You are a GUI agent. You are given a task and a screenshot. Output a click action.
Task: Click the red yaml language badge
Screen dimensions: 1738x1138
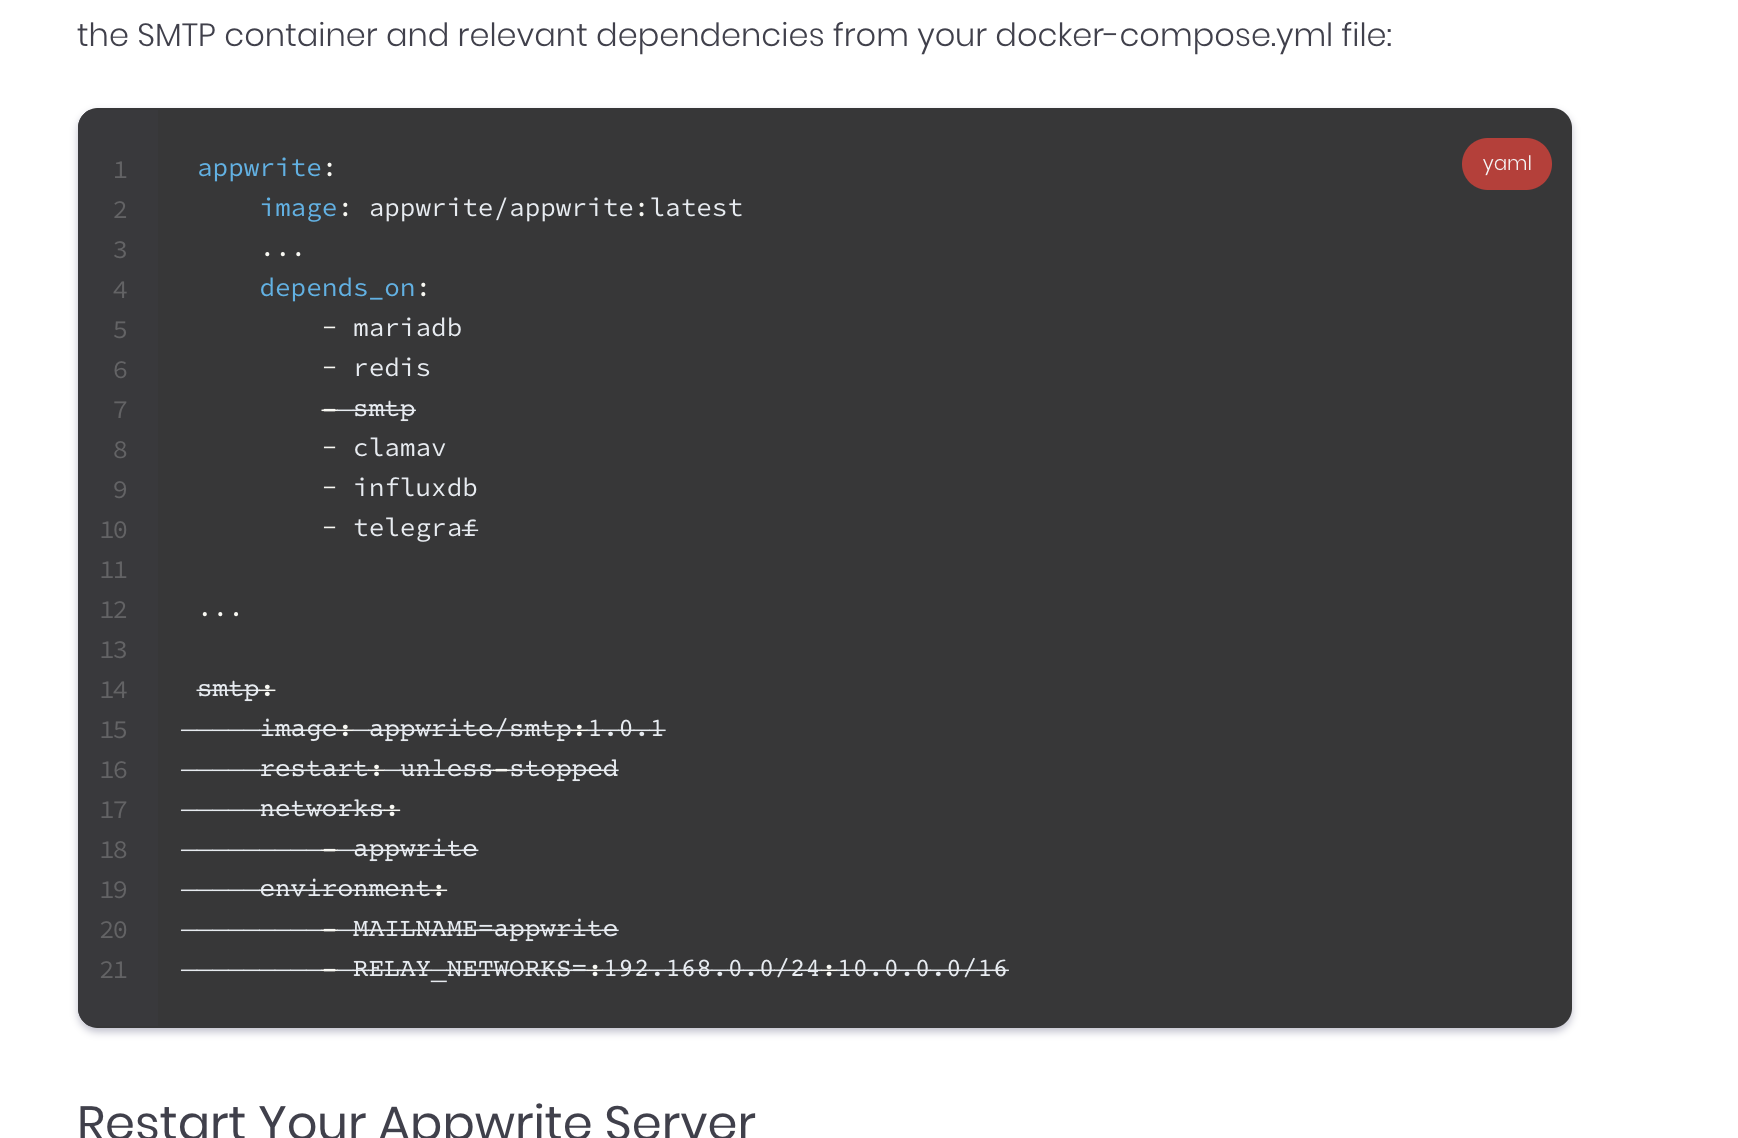[1506, 164]
